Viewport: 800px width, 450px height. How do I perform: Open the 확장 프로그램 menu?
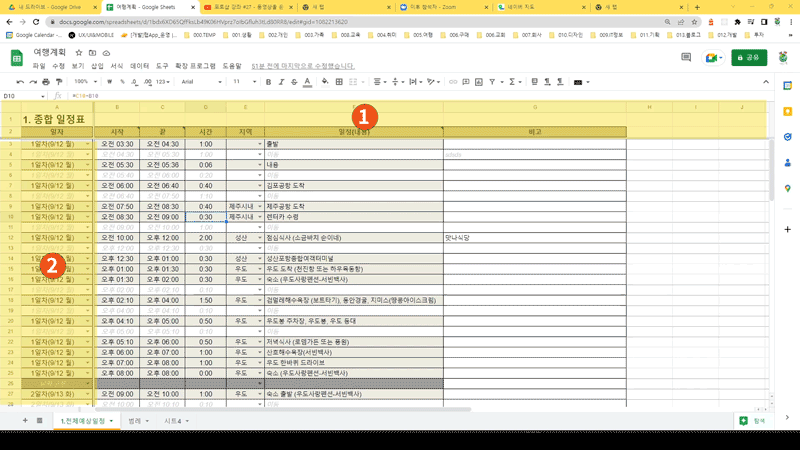[195, 66]
